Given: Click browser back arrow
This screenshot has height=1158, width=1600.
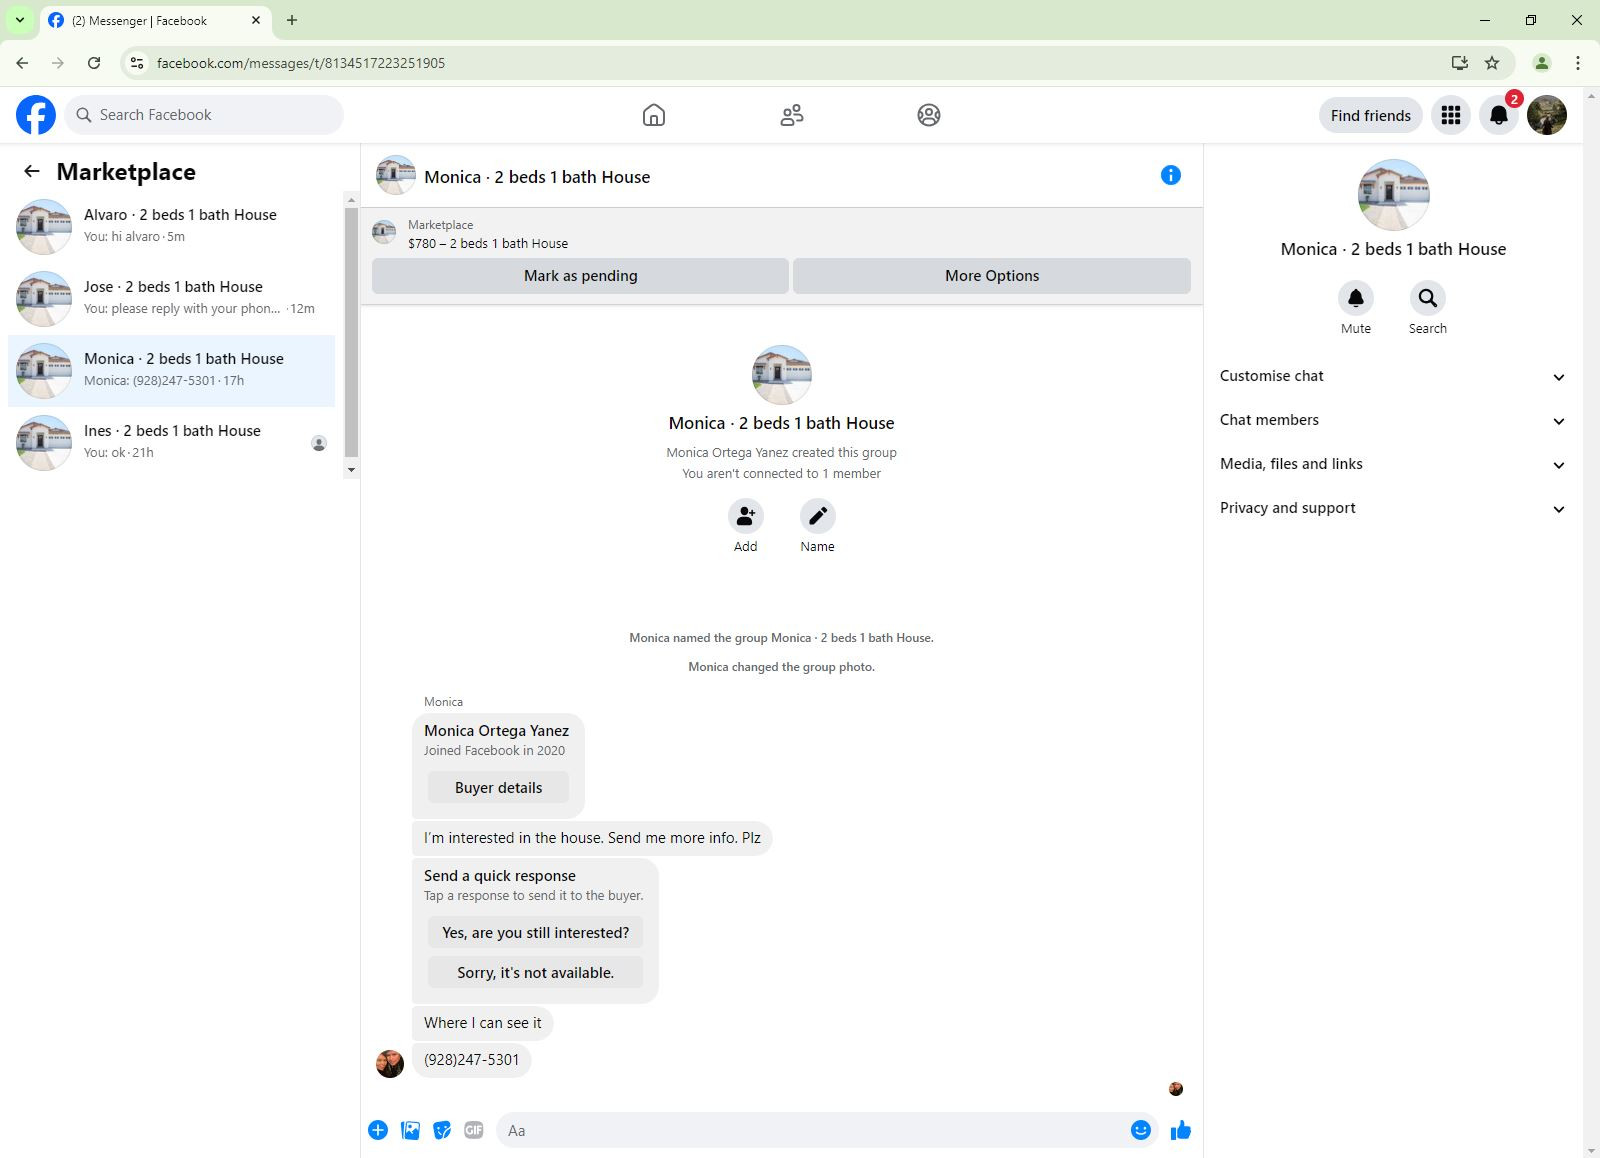Looking at the screenshot, I should [x=22, y=63].
